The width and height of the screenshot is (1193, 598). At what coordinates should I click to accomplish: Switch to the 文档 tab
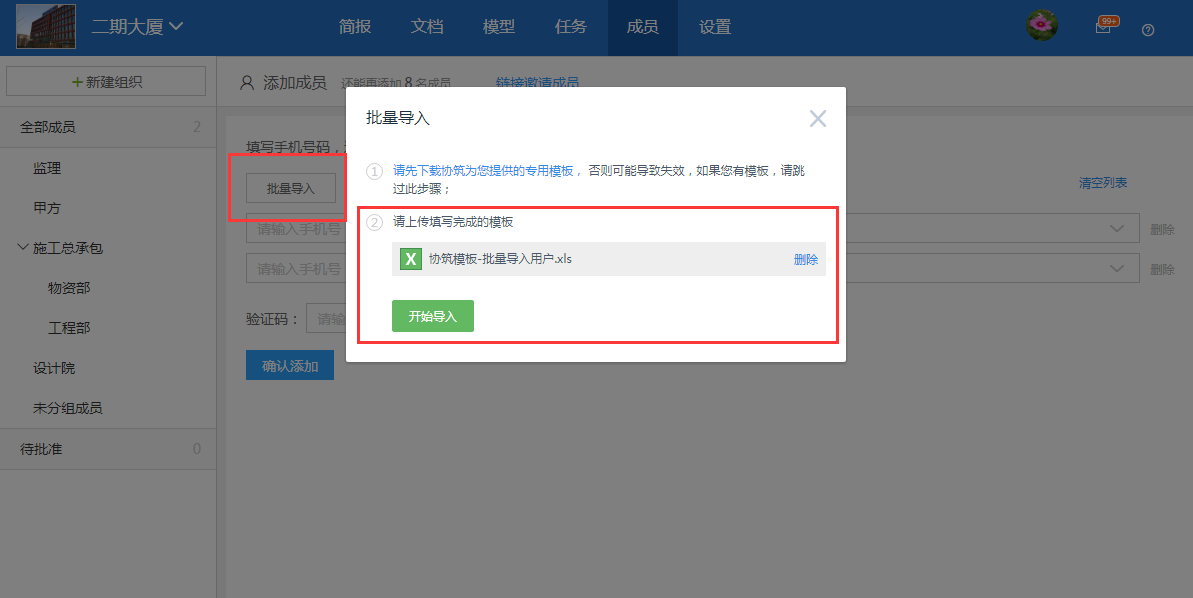(427, 27)
